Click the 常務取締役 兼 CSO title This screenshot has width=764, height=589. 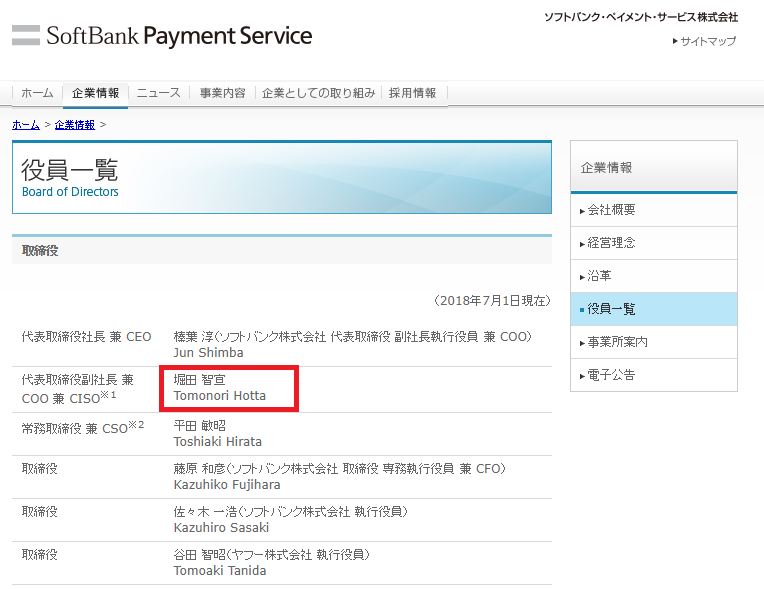coord(83,428)
